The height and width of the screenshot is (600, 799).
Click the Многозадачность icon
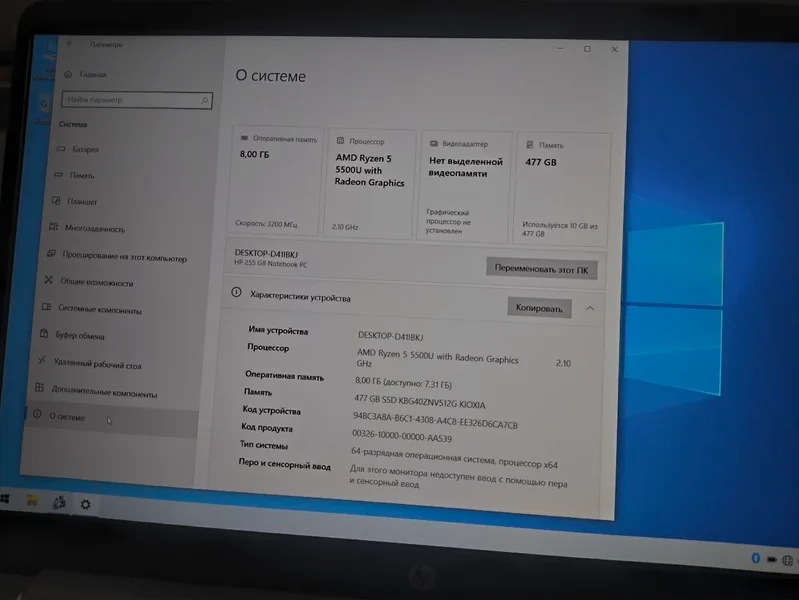54,227
